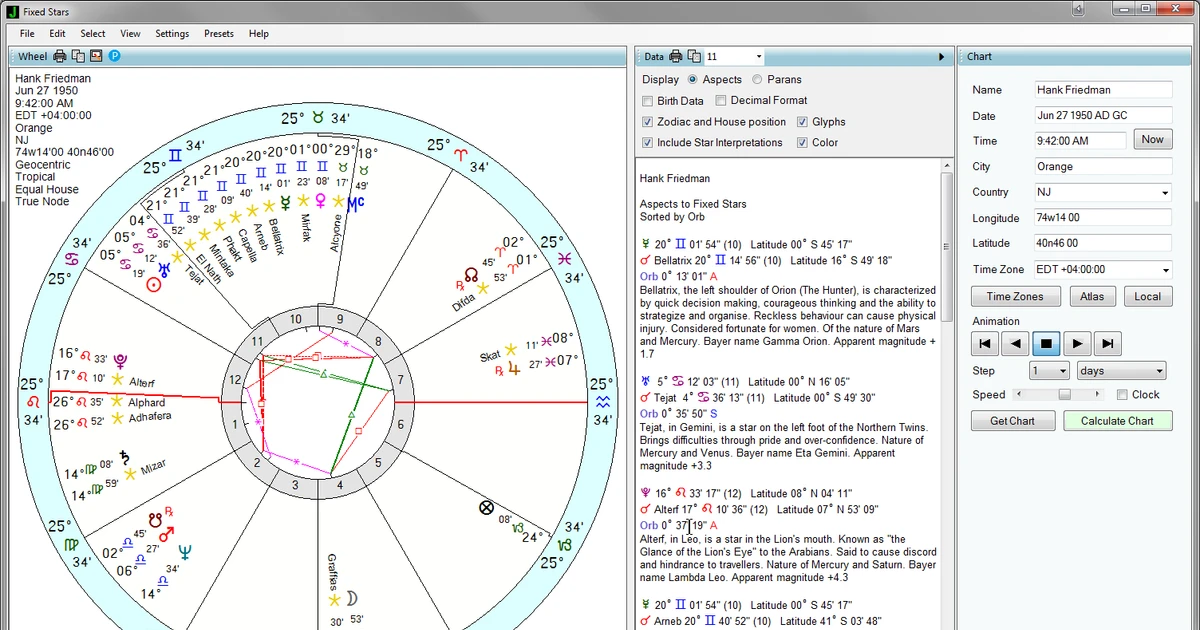This screenshot has width=1200, height=630.
Task: Open the Help menu
Action: (259, 33)
